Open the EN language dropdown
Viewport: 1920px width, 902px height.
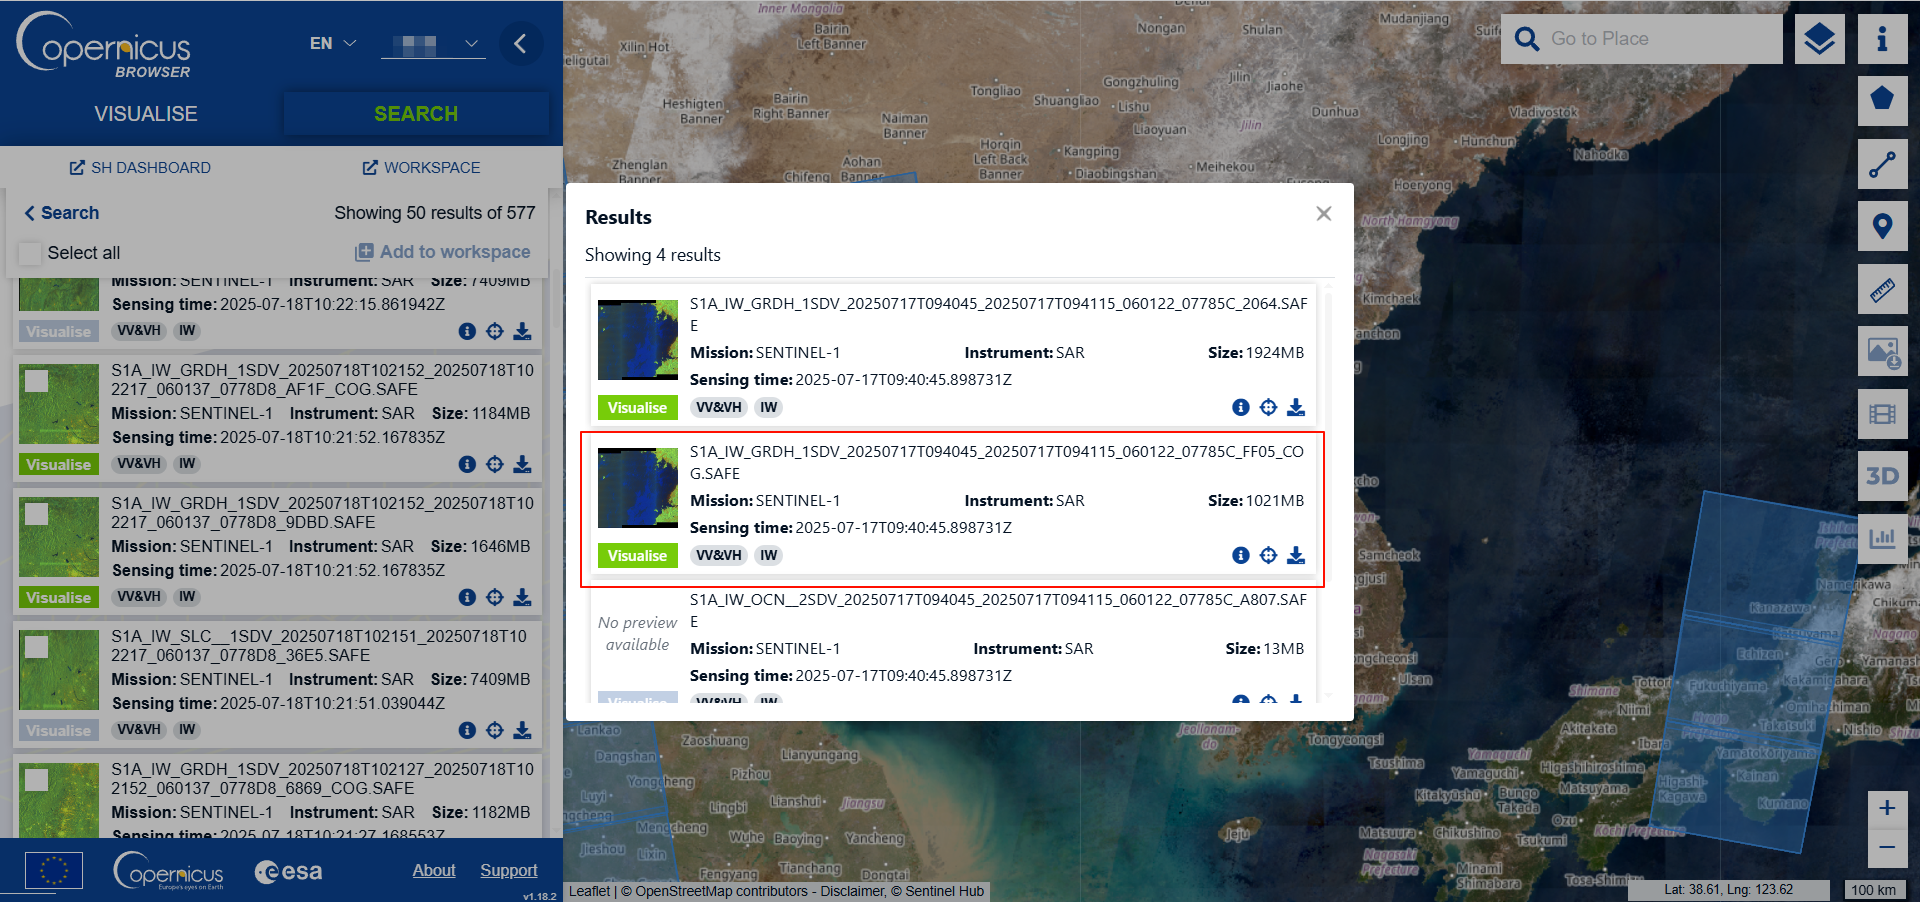pos(332,43)
